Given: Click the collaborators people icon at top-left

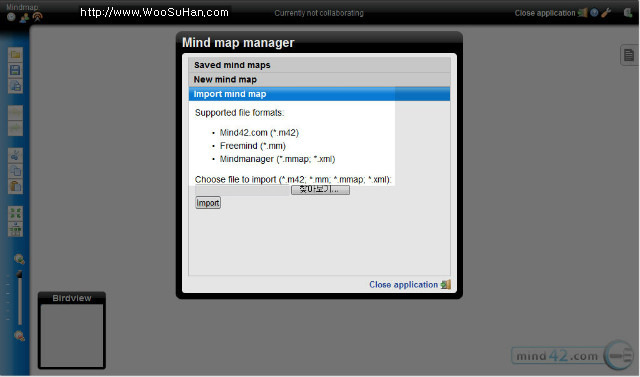Looking at the screenshot, I should (24, 17).
